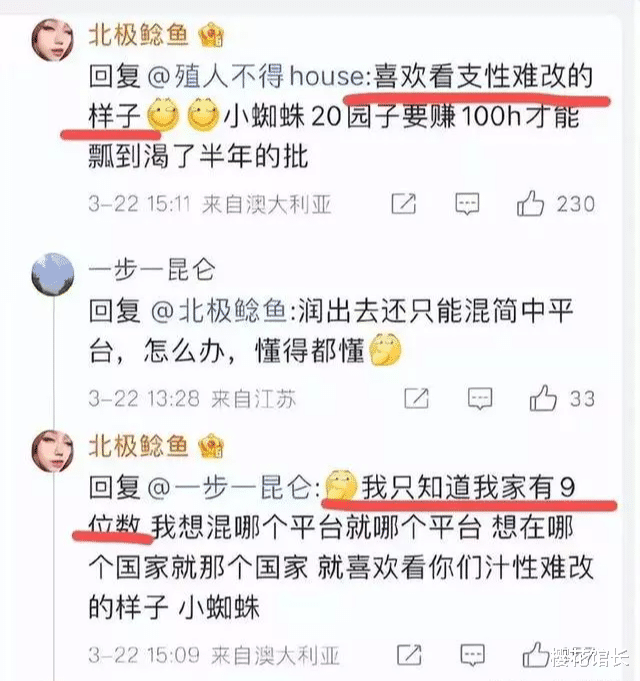Tap the 230 like count
Screen dimensions: 640x681
pyautogui.click(x=576, y=204)
